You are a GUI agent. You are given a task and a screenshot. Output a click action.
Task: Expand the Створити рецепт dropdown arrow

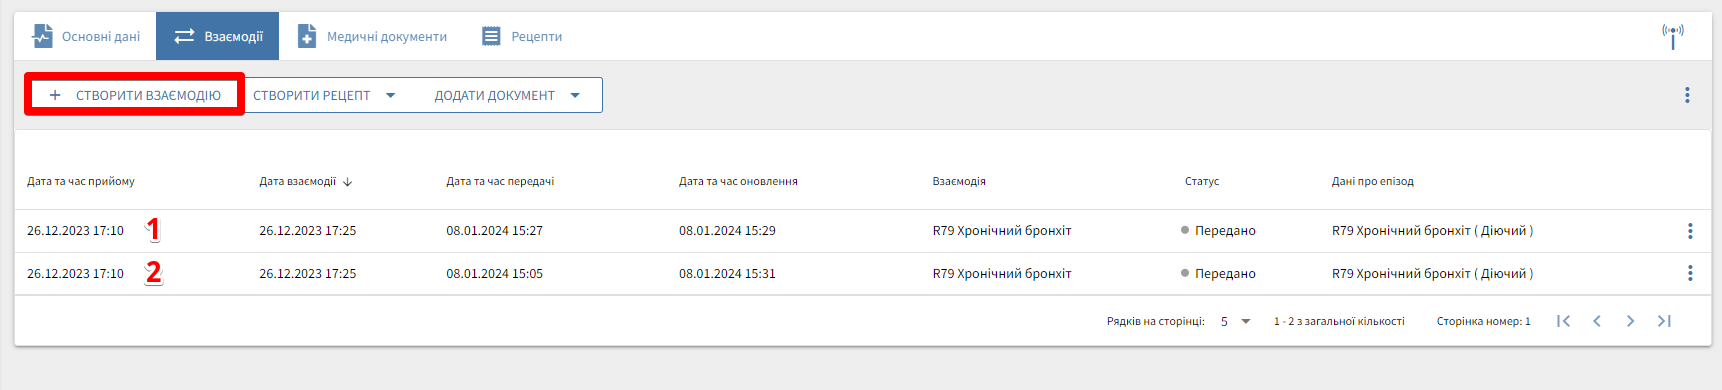(391, 96)
